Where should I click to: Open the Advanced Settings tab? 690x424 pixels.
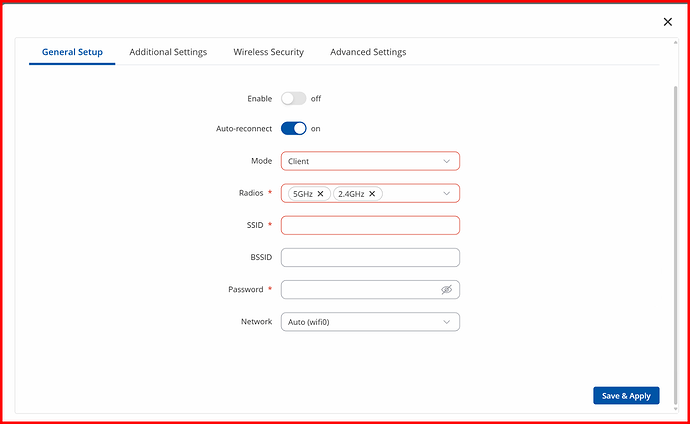pyautogui.click(x=368, y=52)
